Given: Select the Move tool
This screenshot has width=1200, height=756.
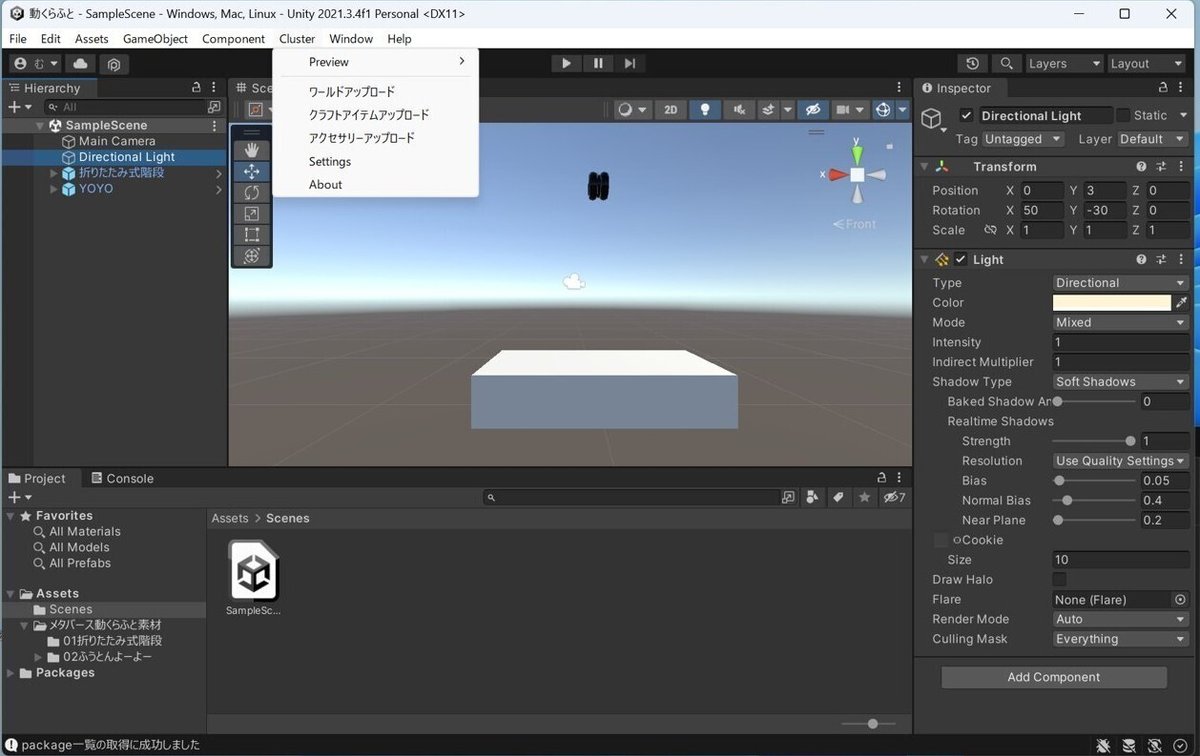Looking at the screenshot, I should 251,171.
